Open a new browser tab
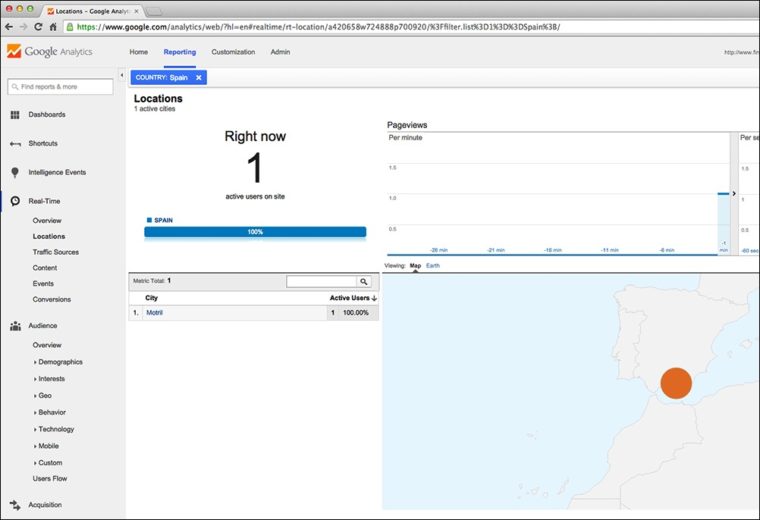The image size is (760, 520). click(154, 11)
